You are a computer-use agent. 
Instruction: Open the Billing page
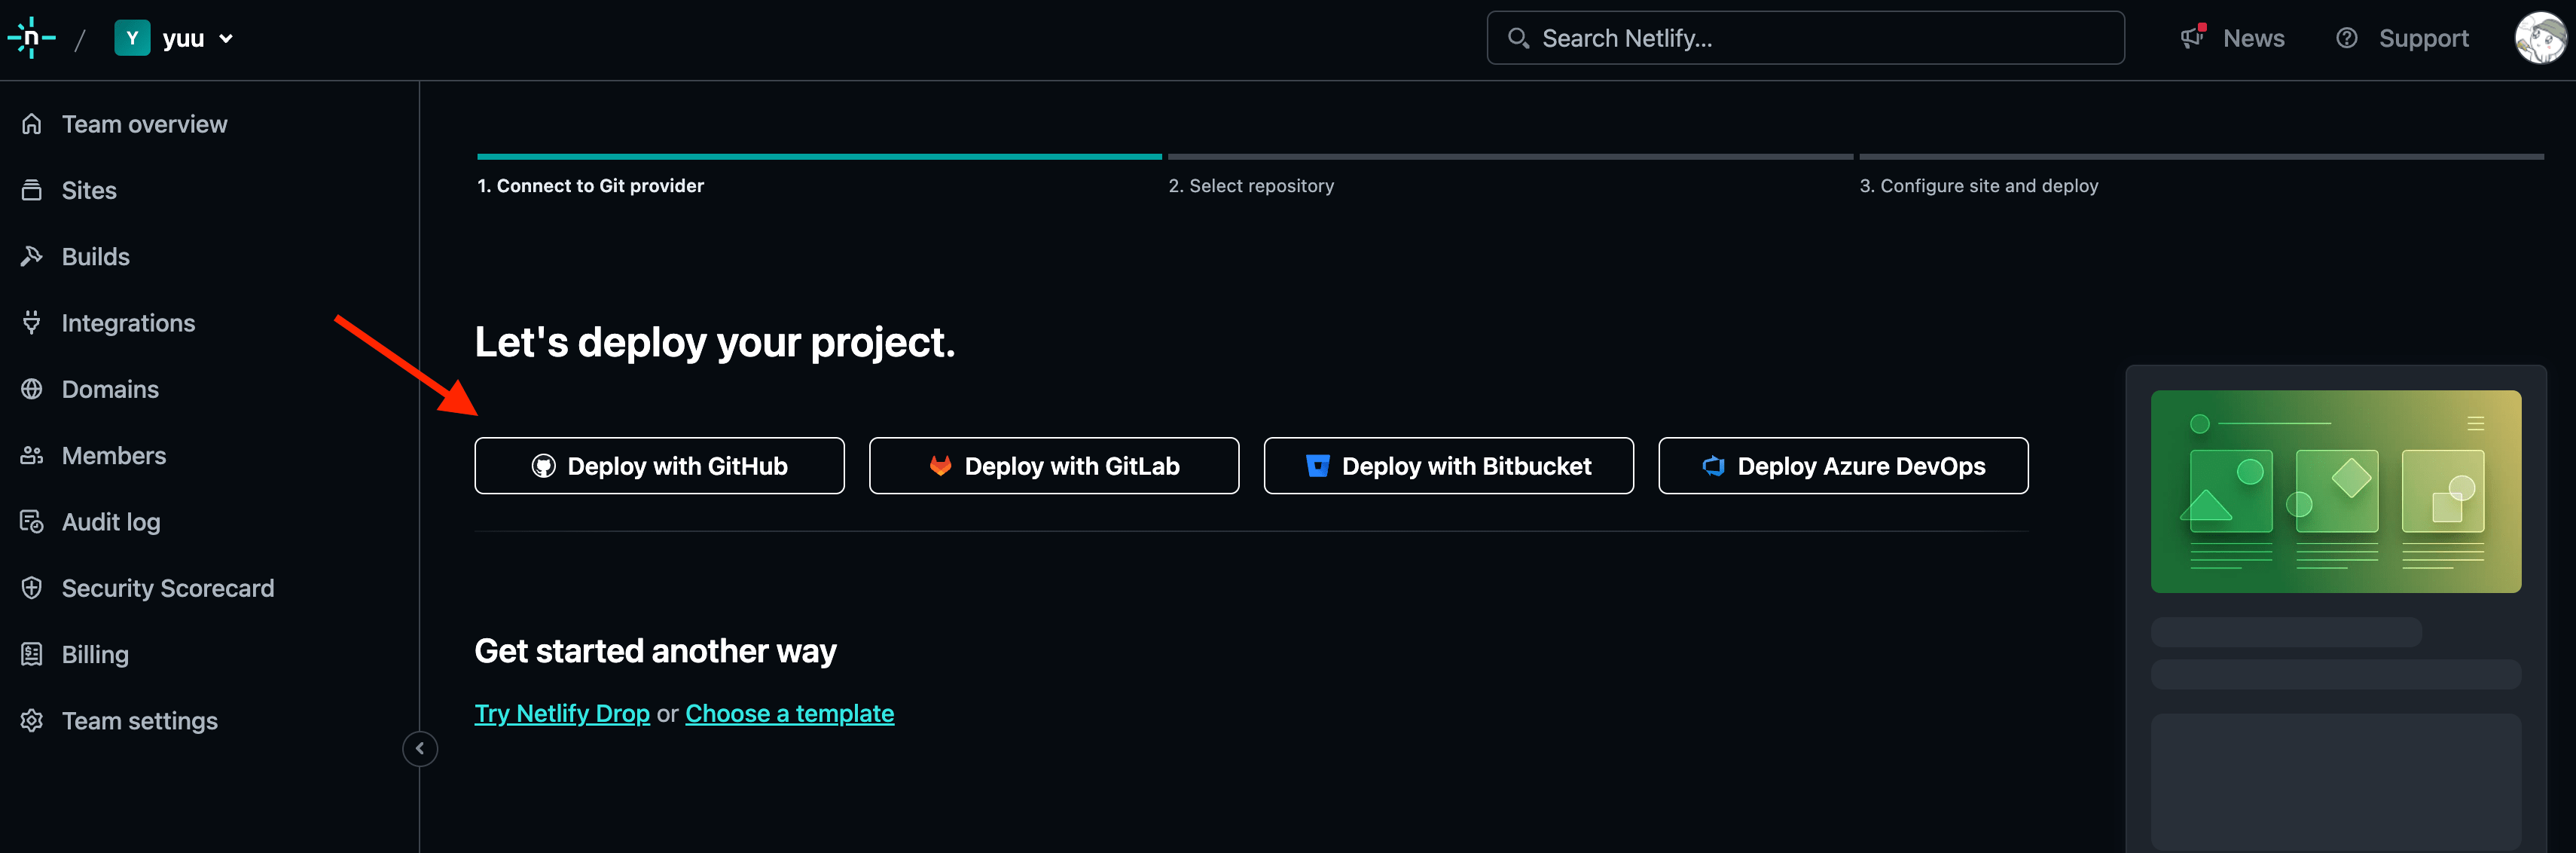pyautogui.click(x=95, y=654)
